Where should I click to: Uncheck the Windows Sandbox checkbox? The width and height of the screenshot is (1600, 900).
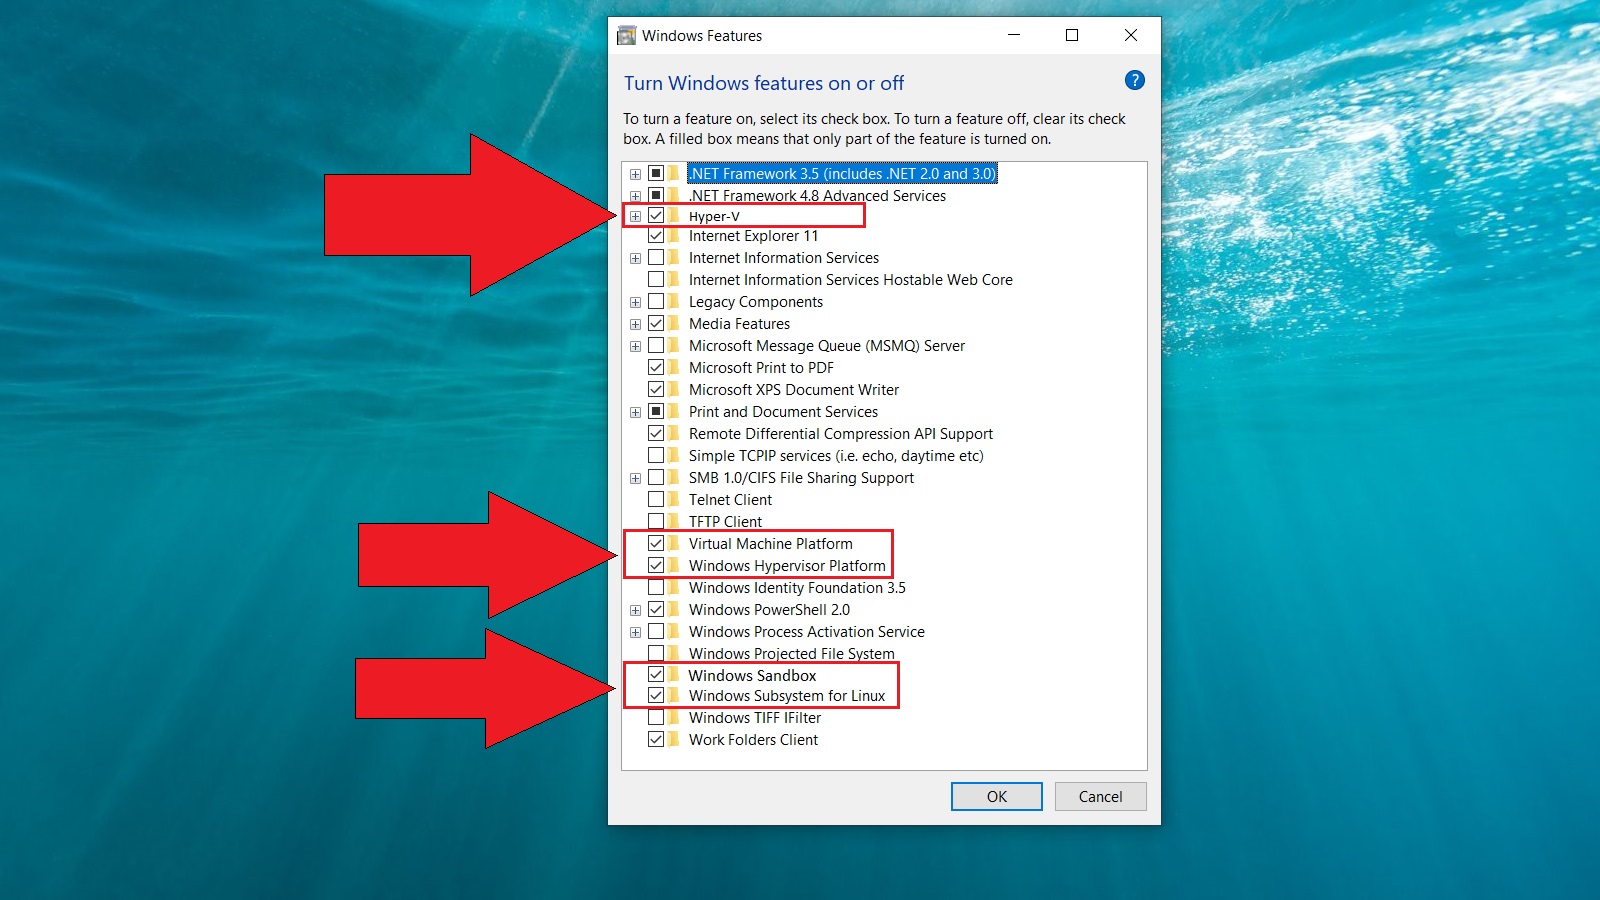pos(656,675)
